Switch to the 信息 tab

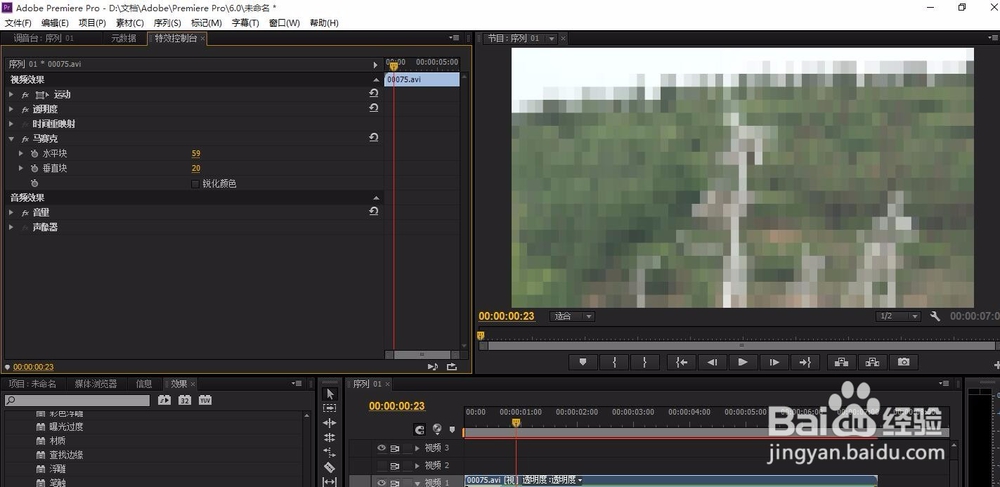[x=144, y=384]
